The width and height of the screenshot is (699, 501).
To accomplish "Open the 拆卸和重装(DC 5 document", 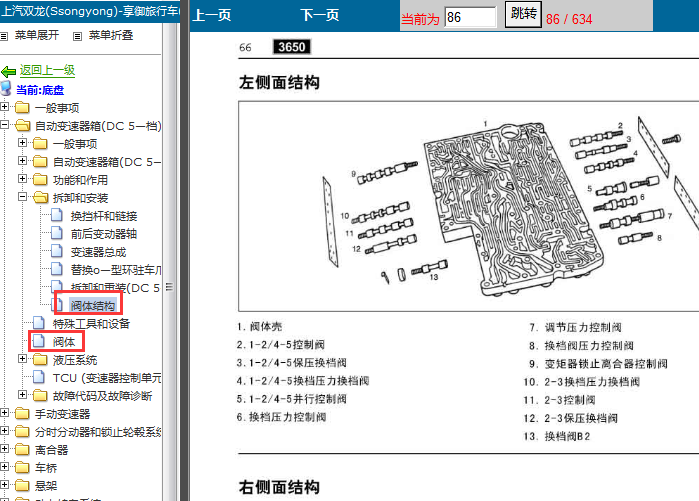I will (x=115, y=288).
